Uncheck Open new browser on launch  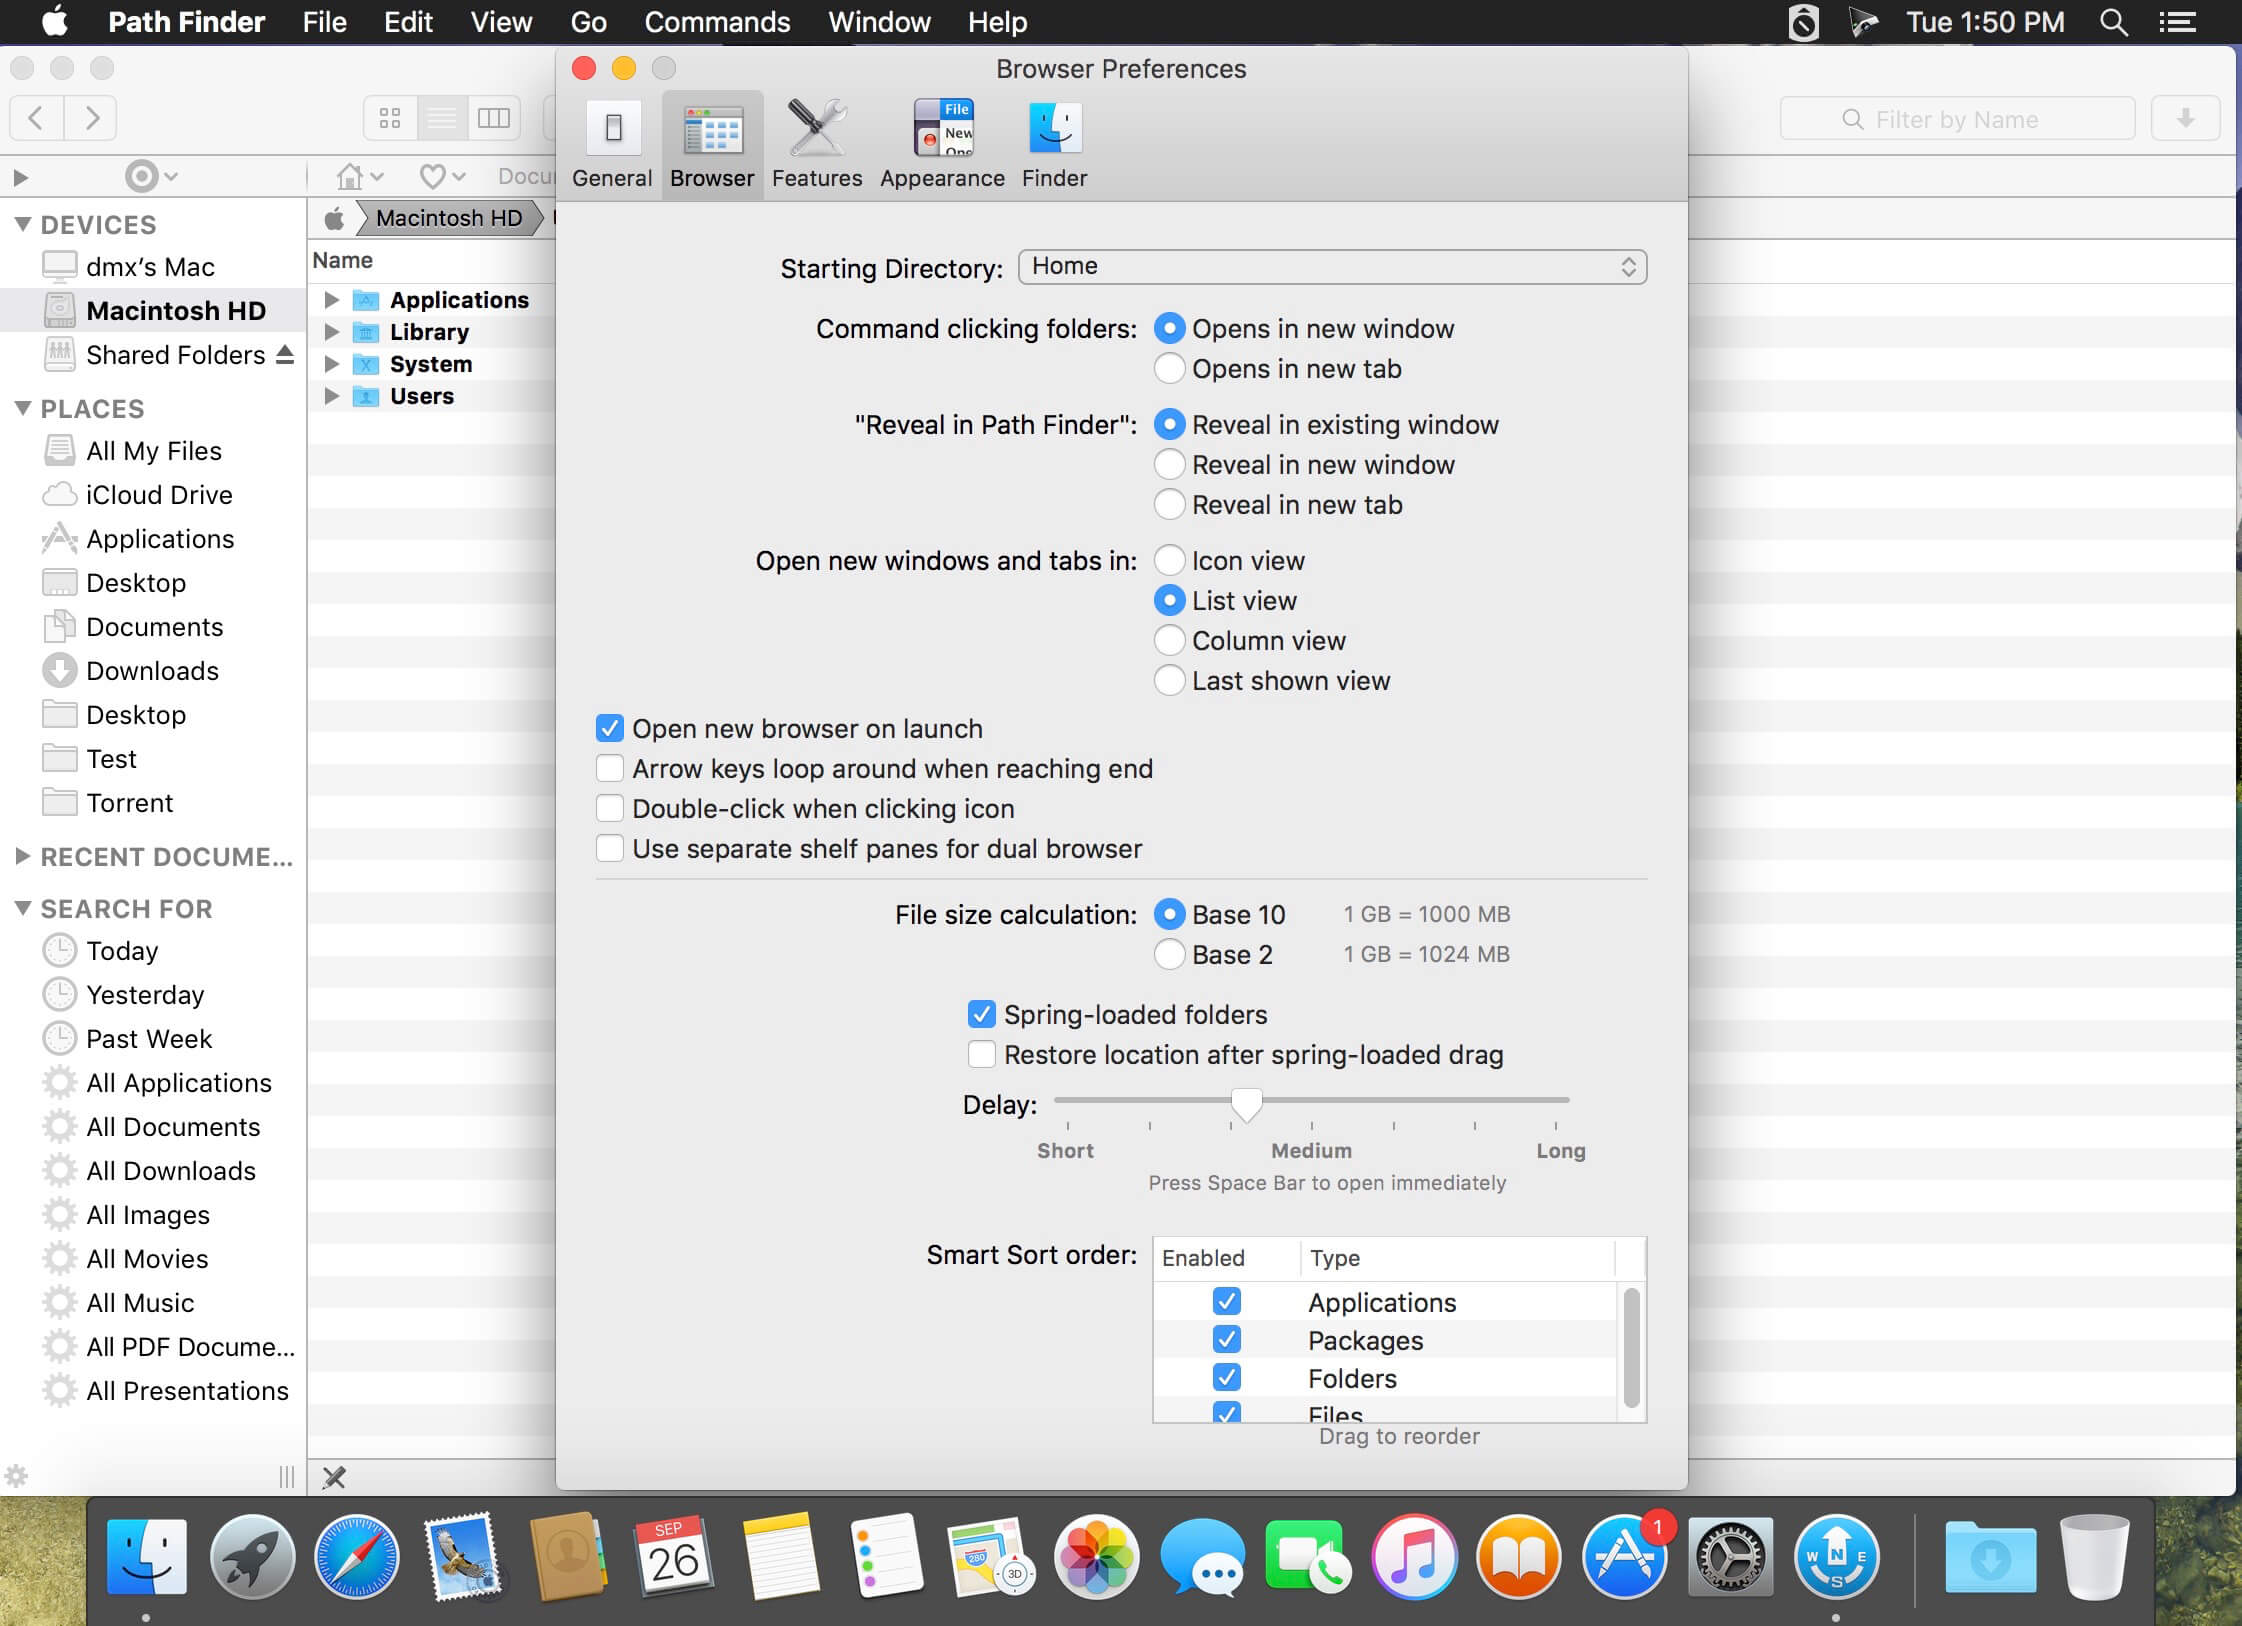click(609, 729)
